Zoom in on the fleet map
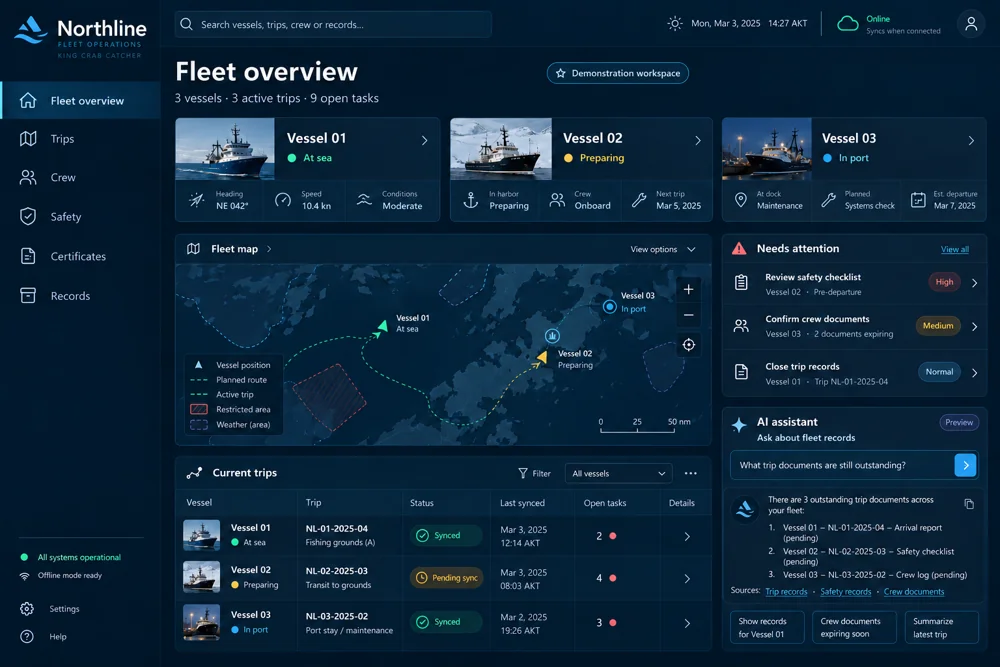The width and height of the screenshot is (1000, 667). 689,290
